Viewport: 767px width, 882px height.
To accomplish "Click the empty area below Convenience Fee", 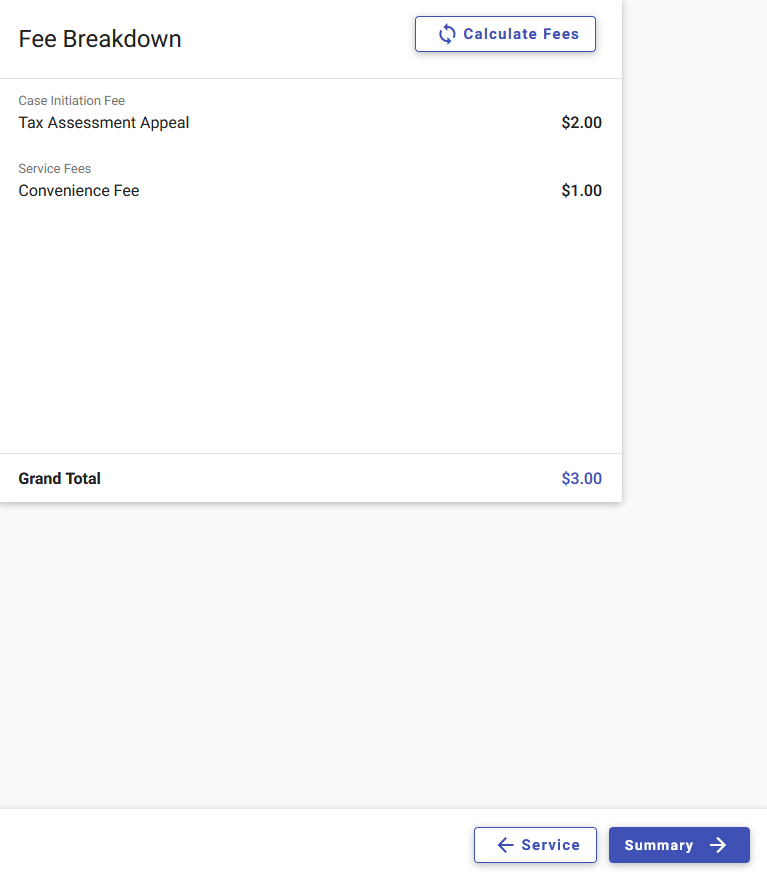I will coord(310,326).
